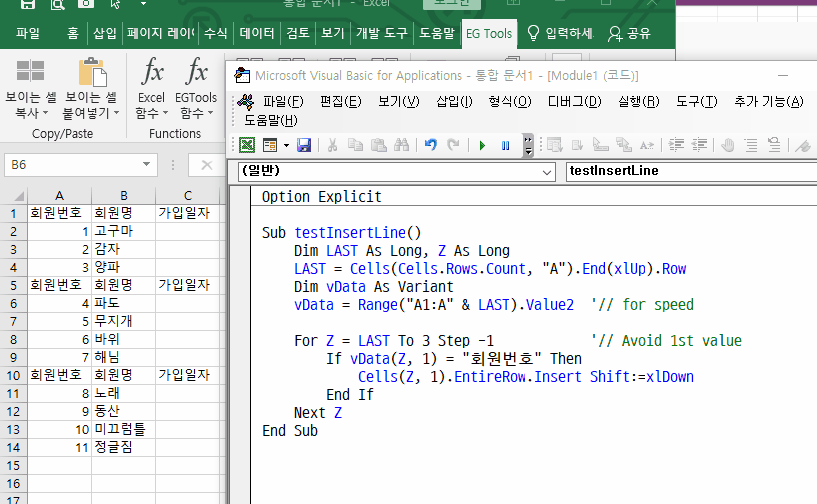Select column C header in Excel

(x=188, y=196)
